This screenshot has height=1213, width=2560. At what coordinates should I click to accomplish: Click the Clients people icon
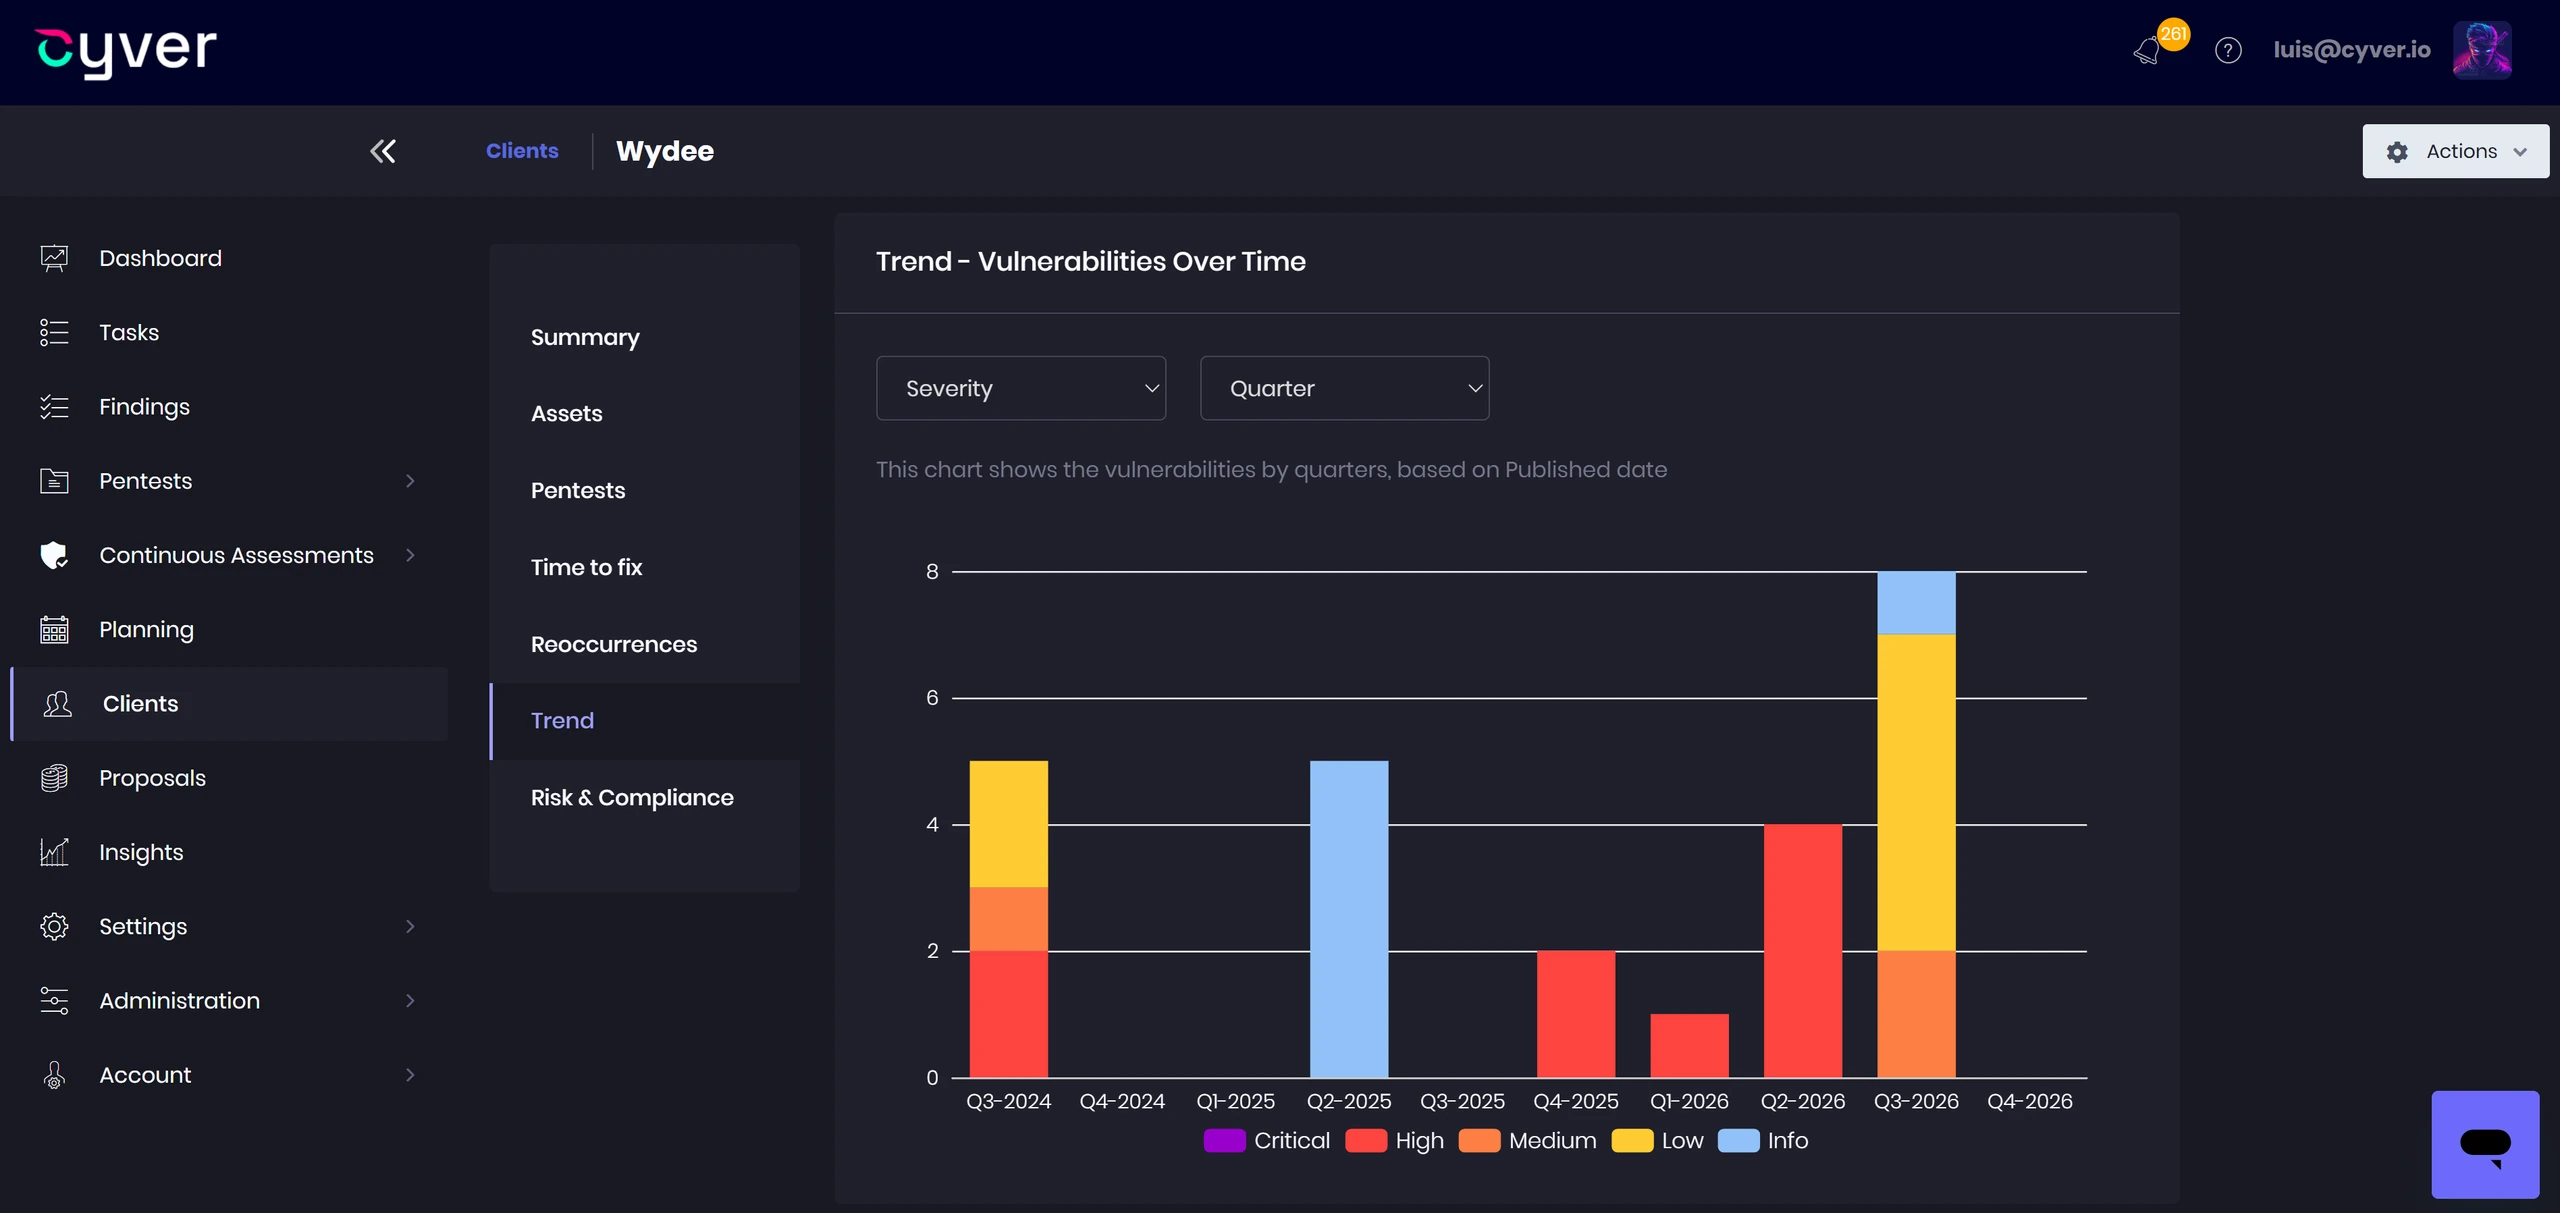click(x=58, y=704)
